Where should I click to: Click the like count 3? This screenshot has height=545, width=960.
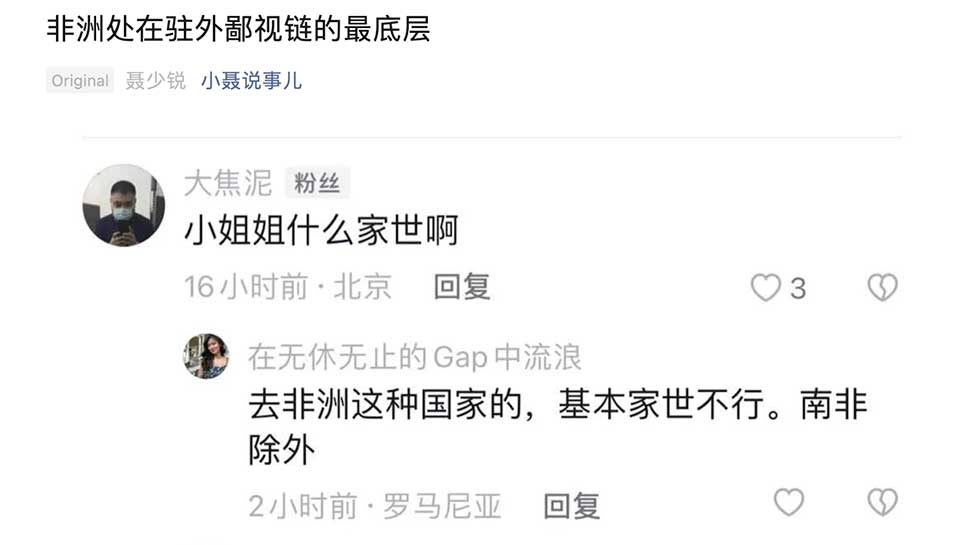coord(798,288)
